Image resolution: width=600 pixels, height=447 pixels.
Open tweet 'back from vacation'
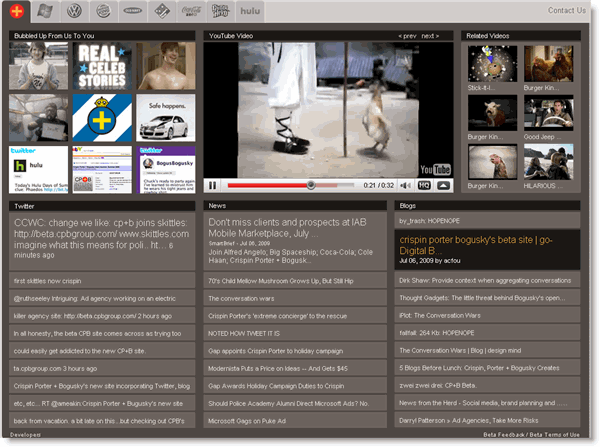point(102,421)
